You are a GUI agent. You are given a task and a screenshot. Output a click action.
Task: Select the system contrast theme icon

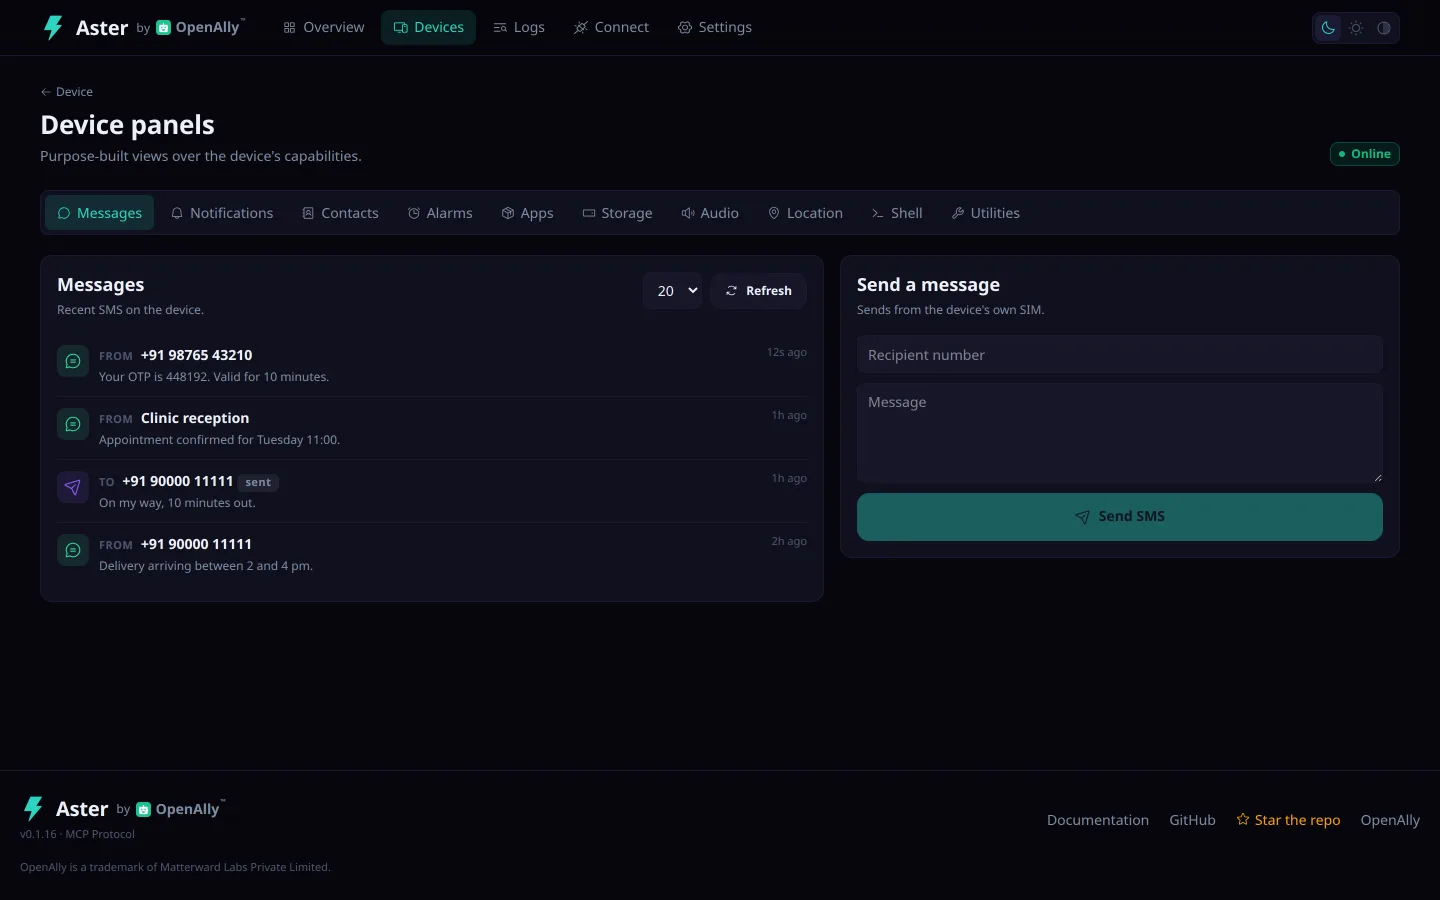click(1384, 28)
